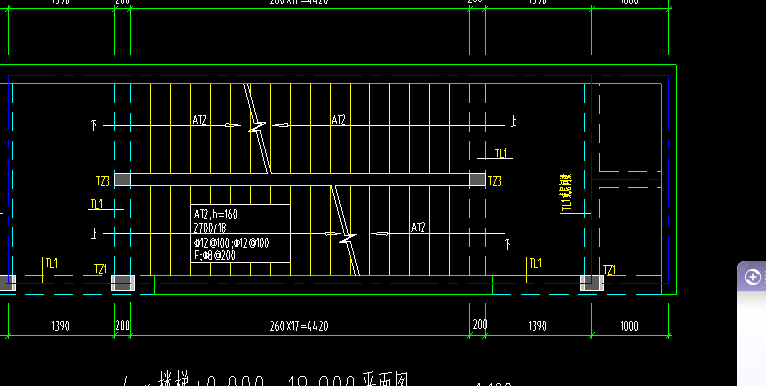The height and width of the screenshot is (386, 766).
Task: Select the lower-left TZ1 column block
Action: point(123,283)
